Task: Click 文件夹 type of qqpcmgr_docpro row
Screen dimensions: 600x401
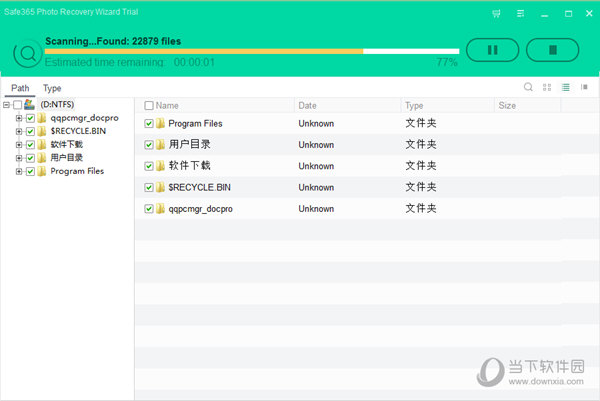Action: [x=421, y=209]
